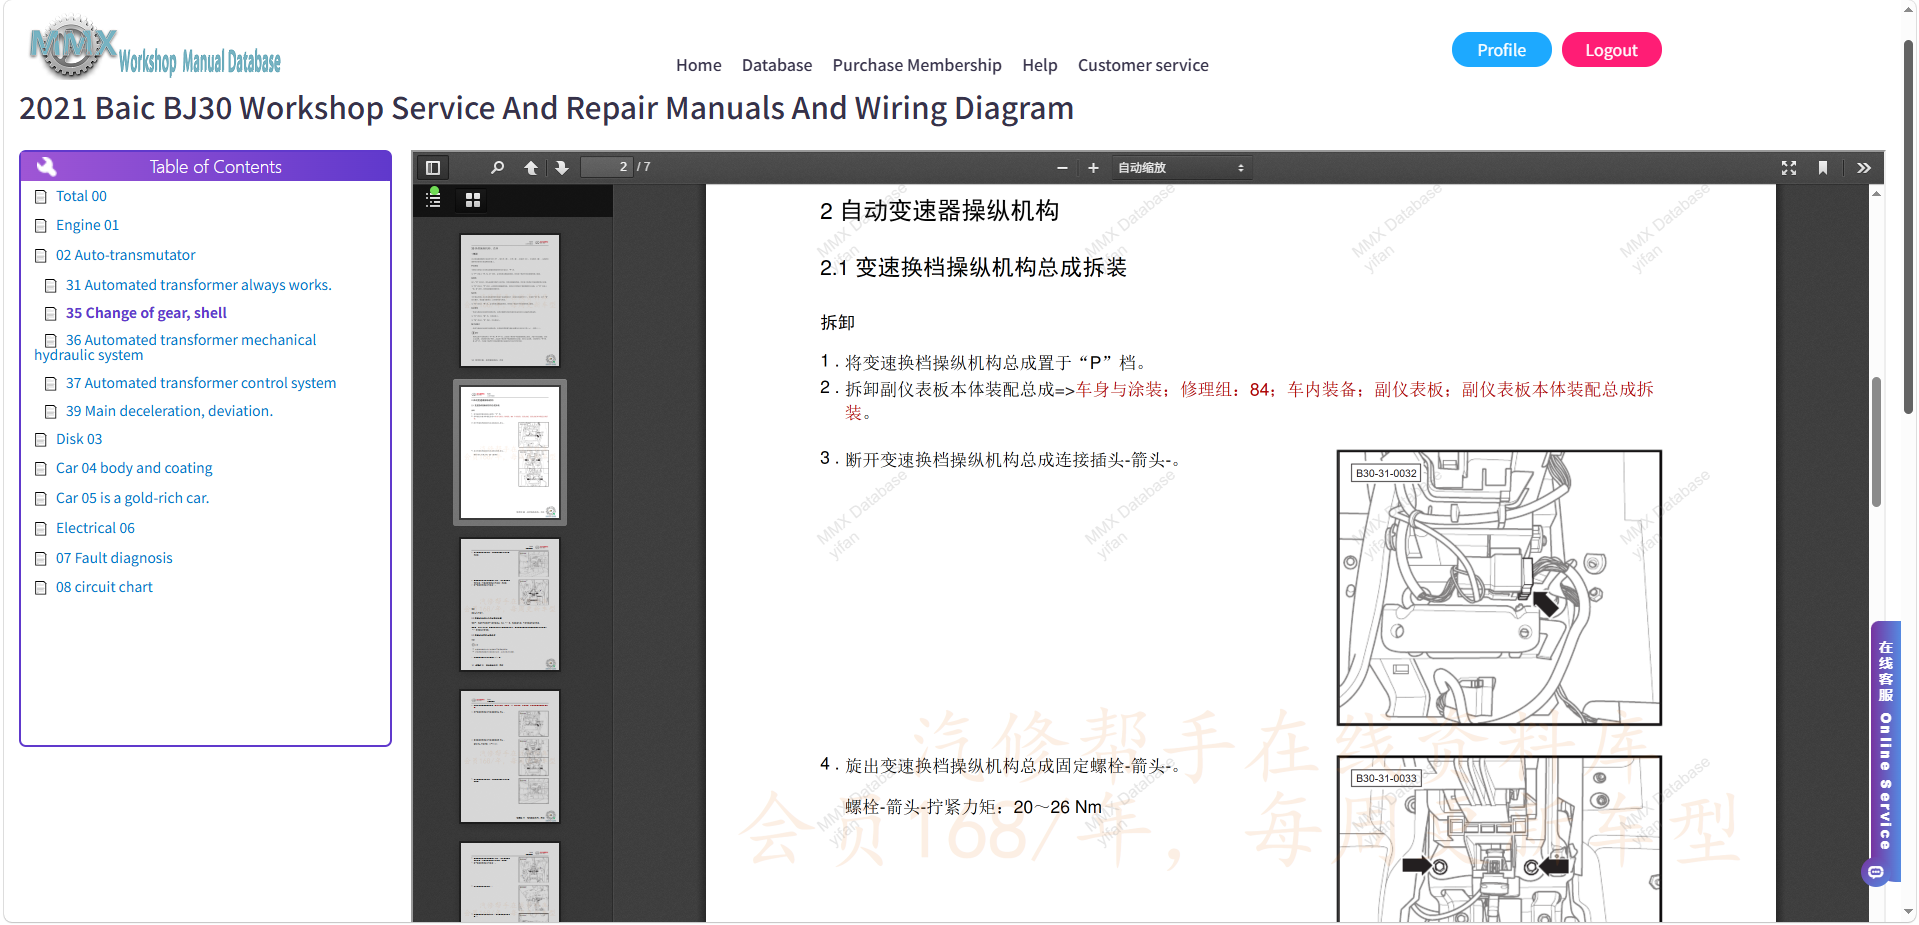The height and width of the screenshot is (925, 1919).
Task: Open the PDF tools overflow menu
Action: [1864, 168]
